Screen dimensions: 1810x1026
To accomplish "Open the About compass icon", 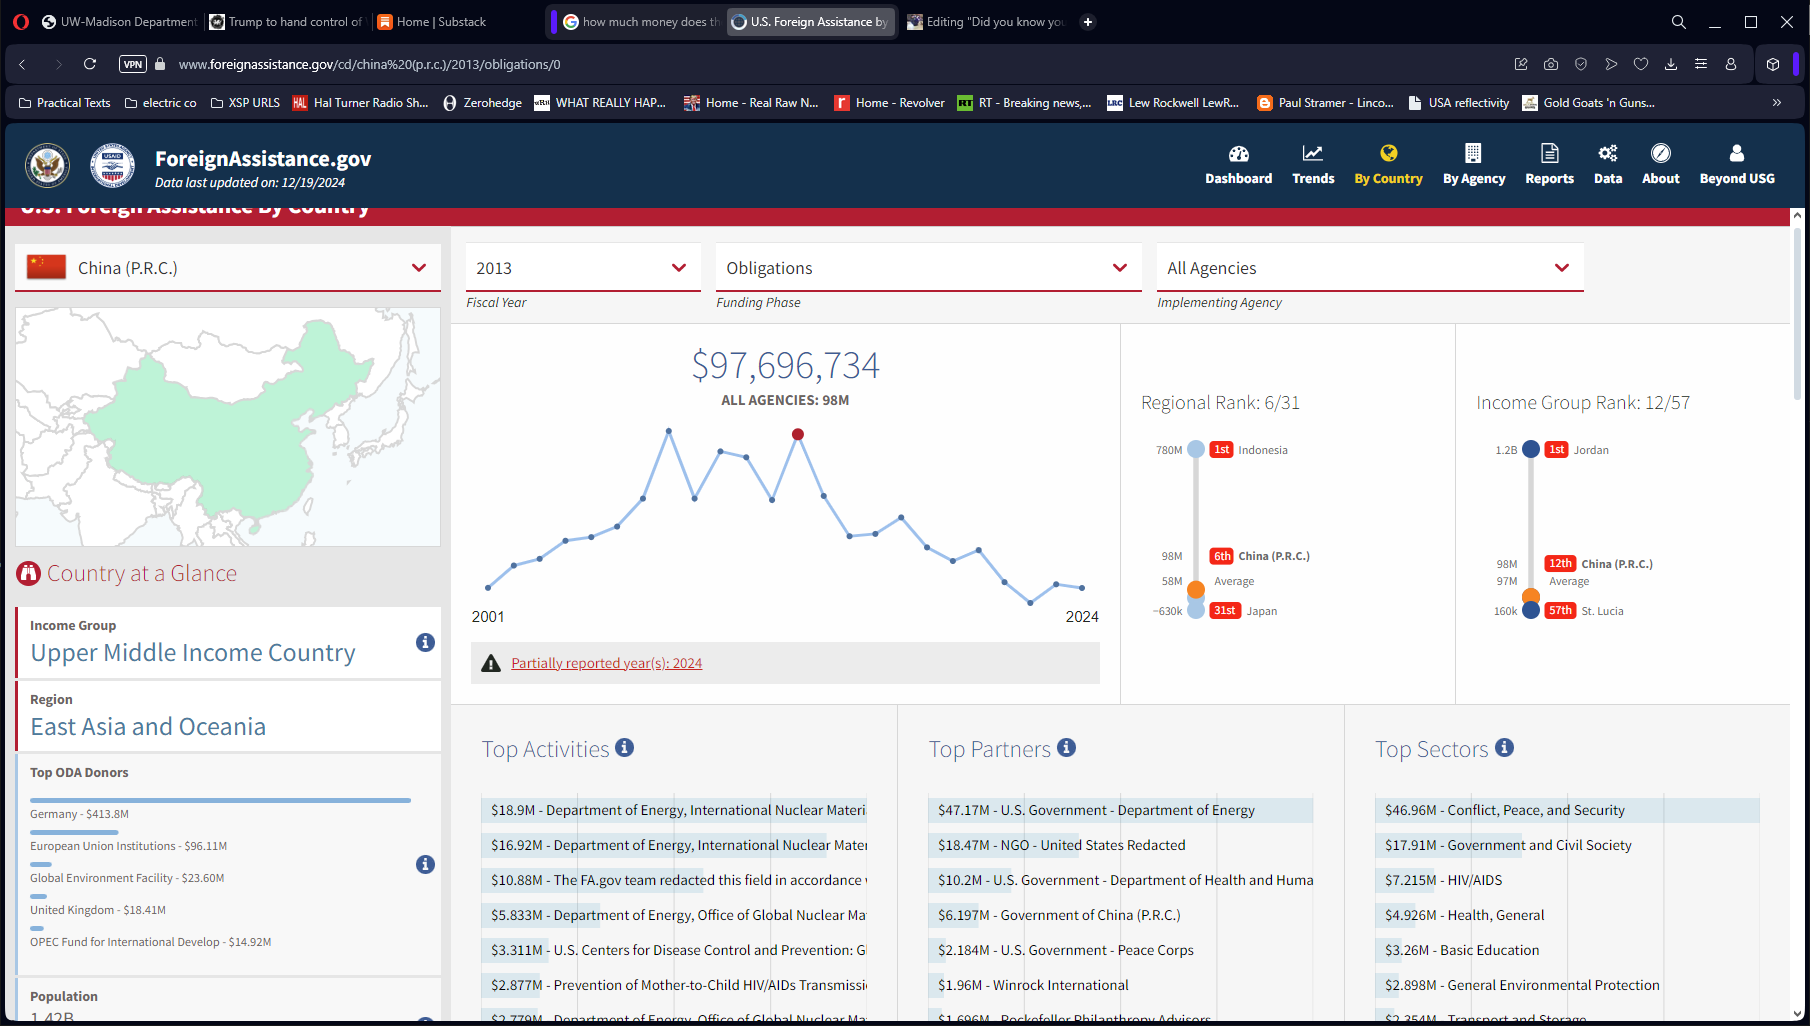I will (x=1660, y=154).
